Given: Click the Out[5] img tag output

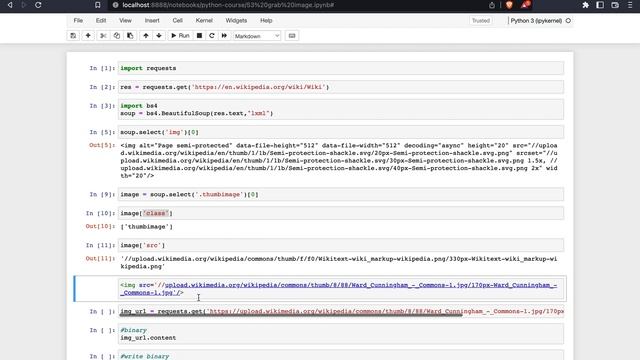Looking at the screenshot, I should (339, 160).
